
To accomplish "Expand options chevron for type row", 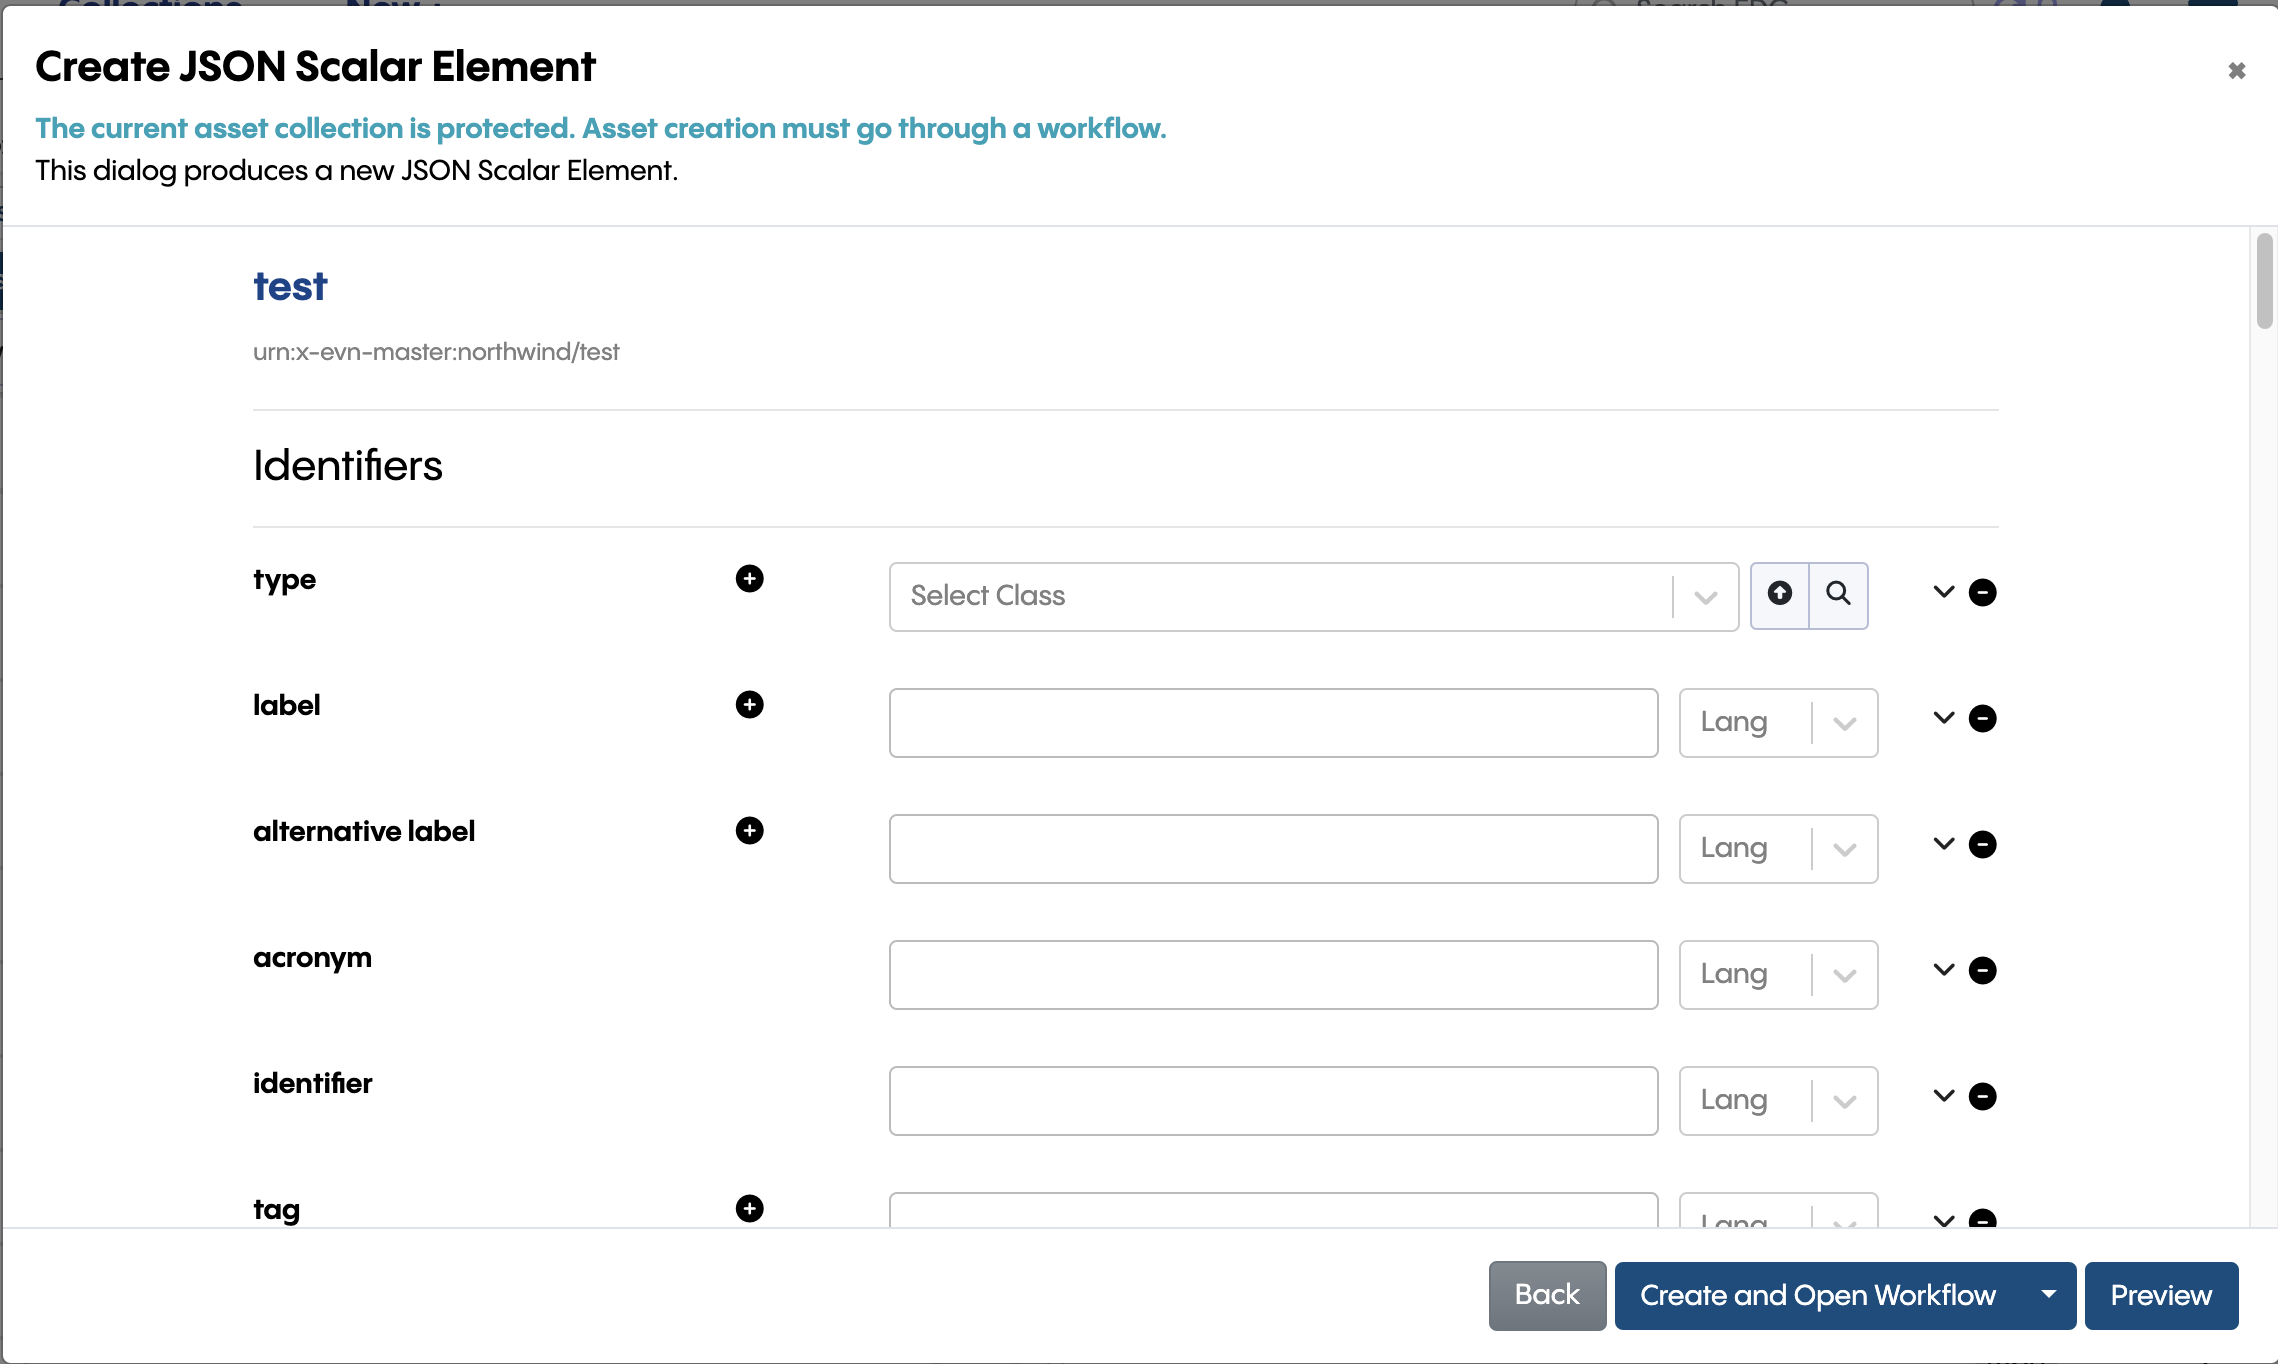I will point(1943,592).
